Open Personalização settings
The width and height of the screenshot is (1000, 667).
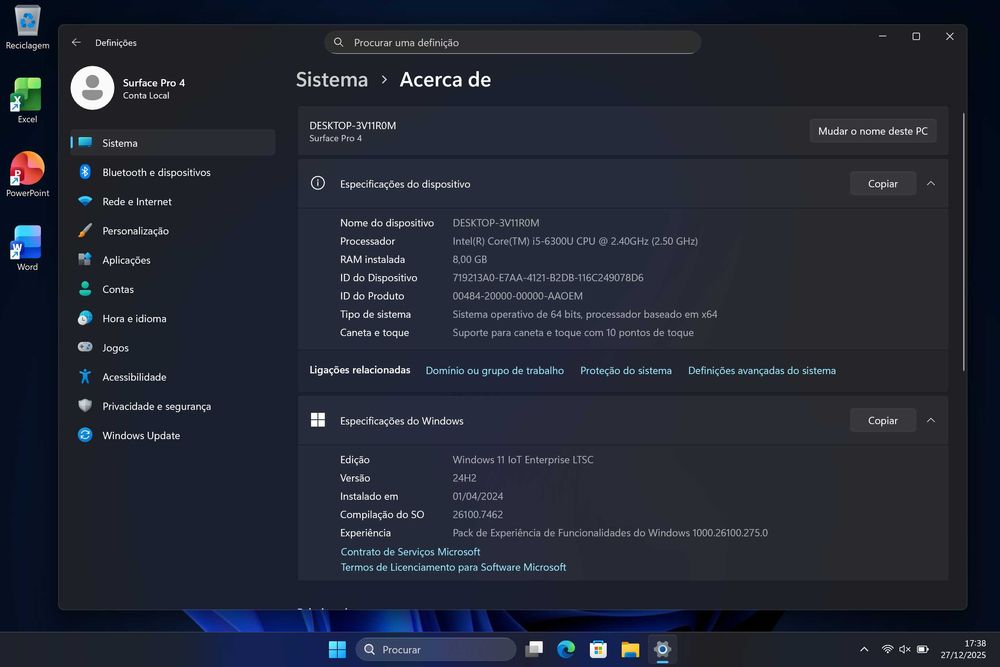point(173,231)
